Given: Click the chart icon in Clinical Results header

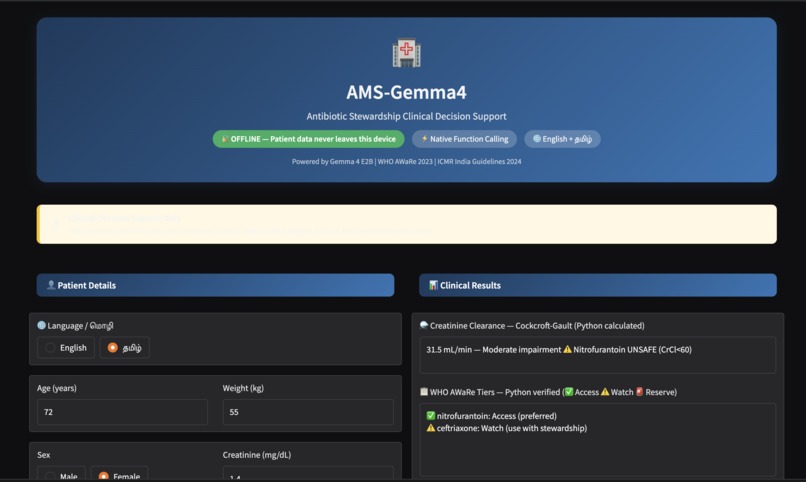Looking at the screenshot, I should (433, 285).
